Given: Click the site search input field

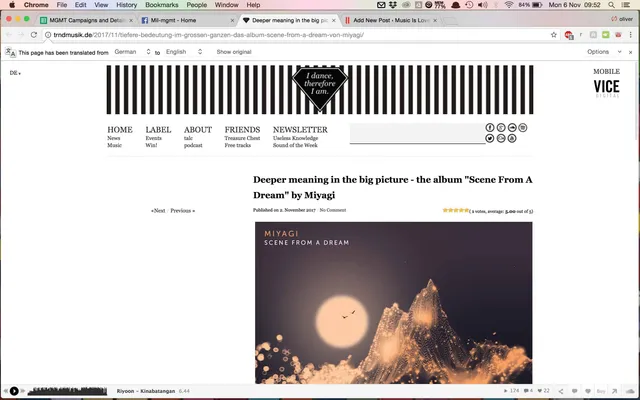Looking at the screenshot, I should tap(417, 133).
